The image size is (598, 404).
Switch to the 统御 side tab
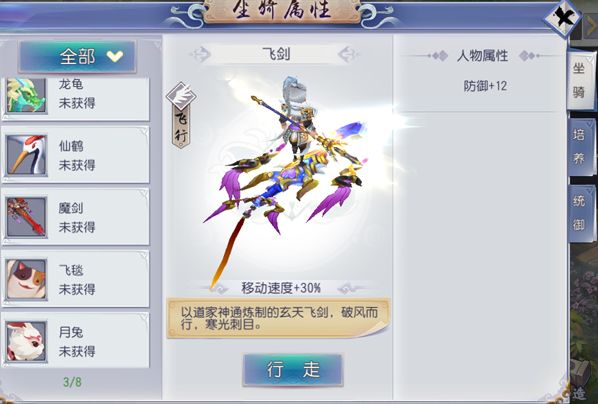(580, 212)
